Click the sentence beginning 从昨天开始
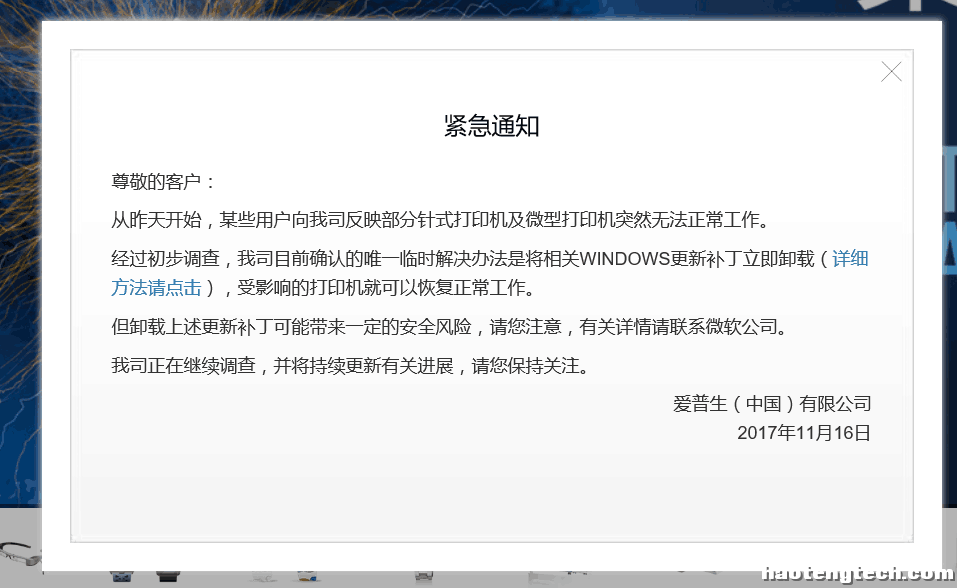The height and width of the screenshot is (588, 957). (440, 220)
